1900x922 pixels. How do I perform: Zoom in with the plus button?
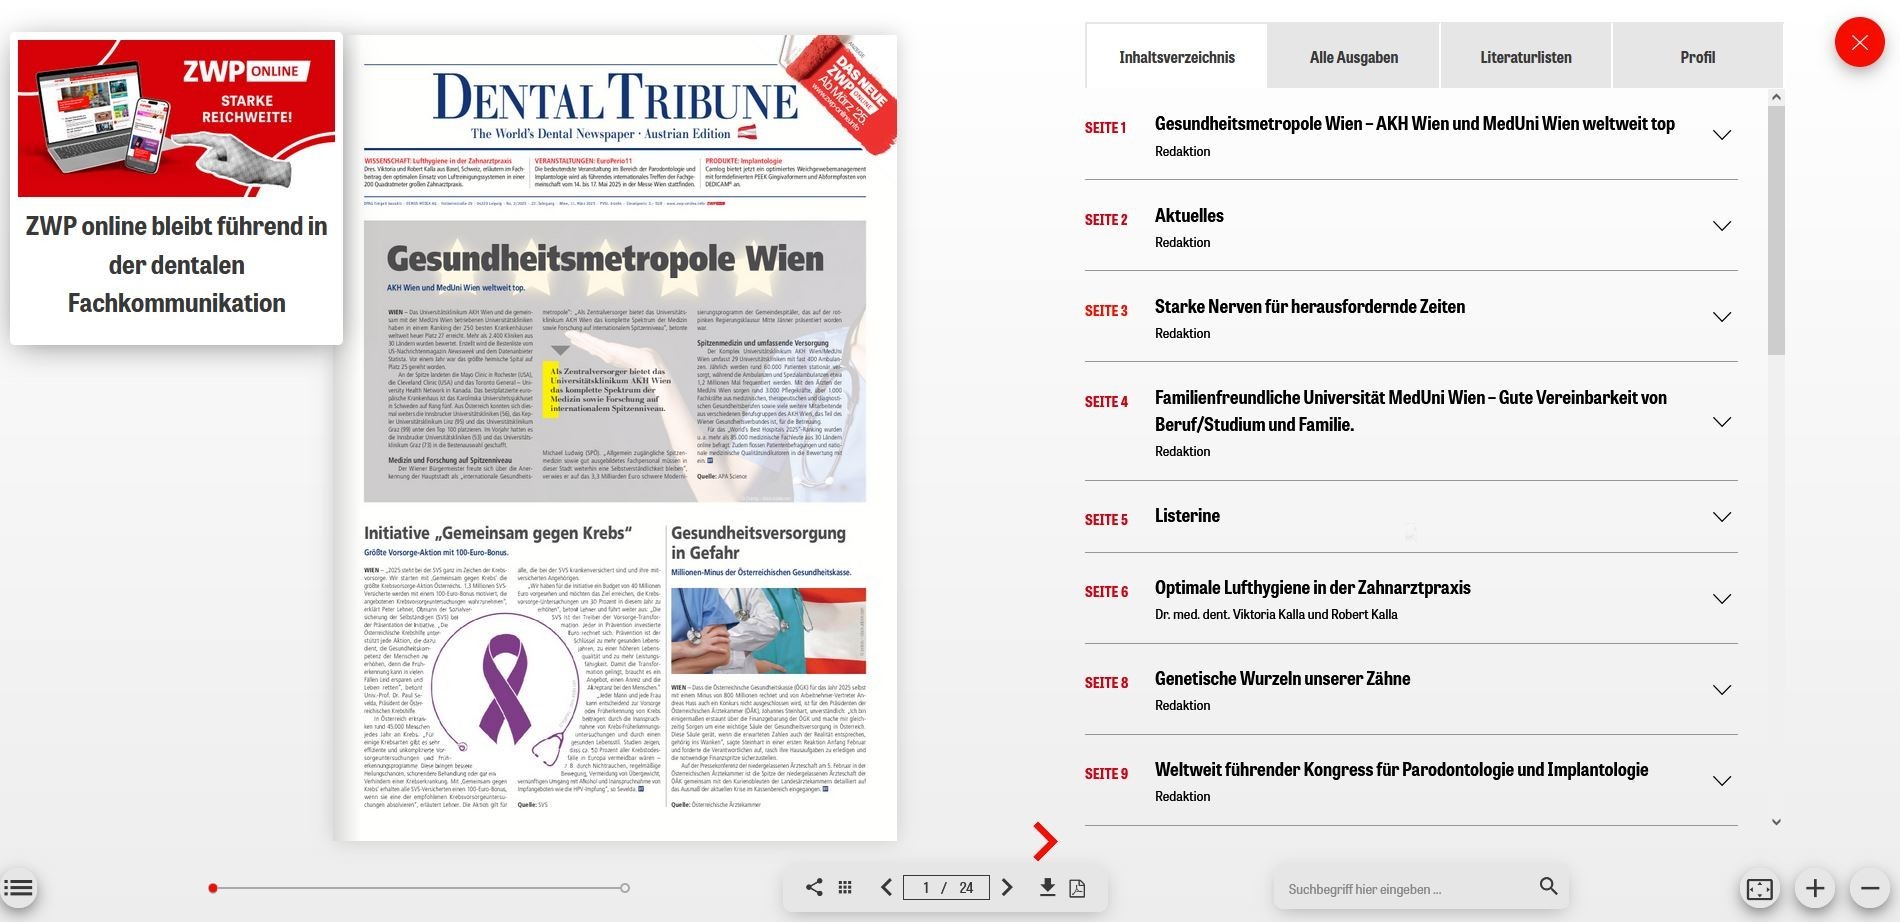[x=1815, y=888]
